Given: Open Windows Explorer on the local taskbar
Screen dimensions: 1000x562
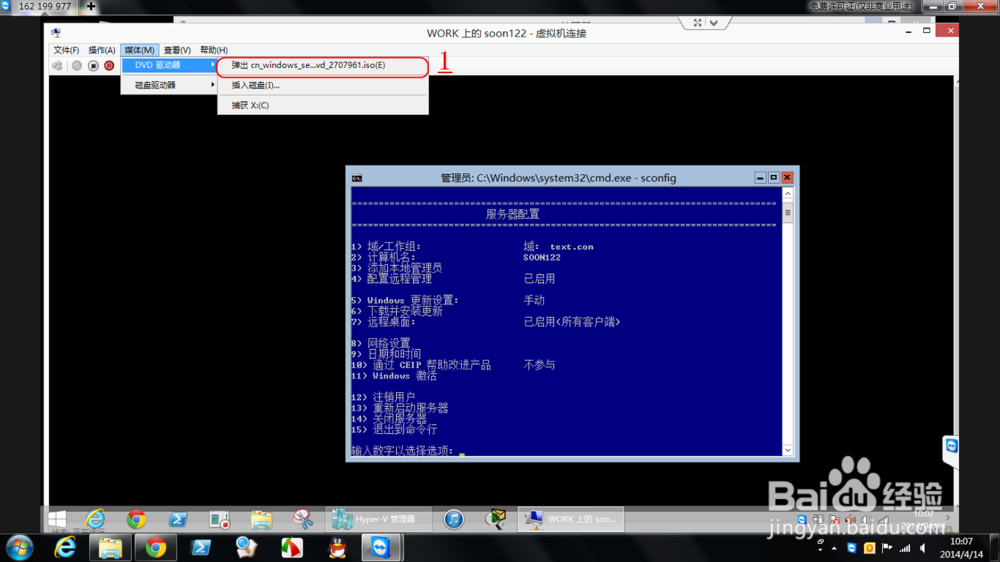Looking at the screenshot, I should coord(110,548).
